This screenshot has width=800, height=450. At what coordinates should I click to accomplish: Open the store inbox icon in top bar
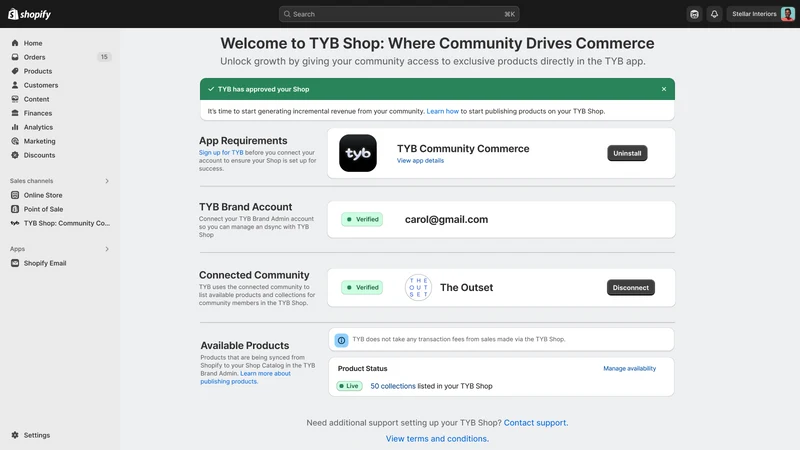pyautogui.click(x=694, y=14)
